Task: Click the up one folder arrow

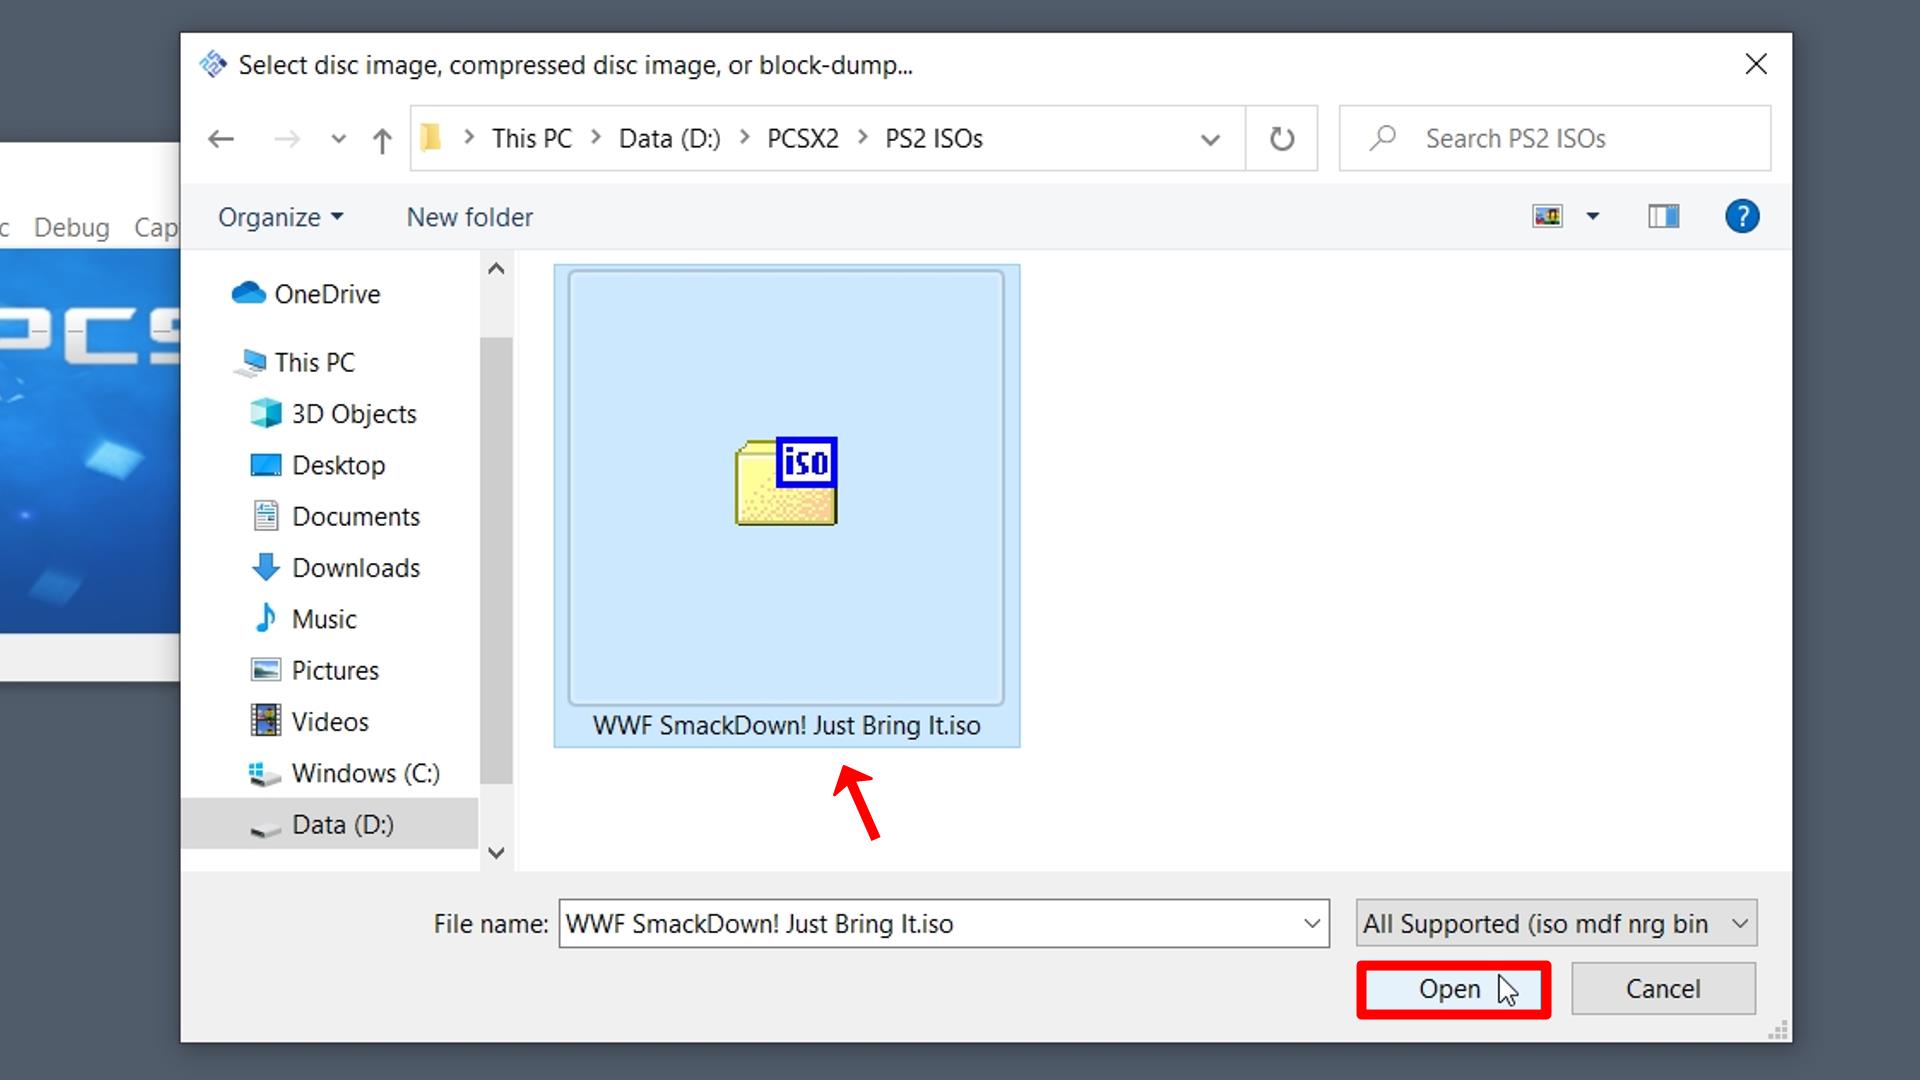Action: click(381, 140)
